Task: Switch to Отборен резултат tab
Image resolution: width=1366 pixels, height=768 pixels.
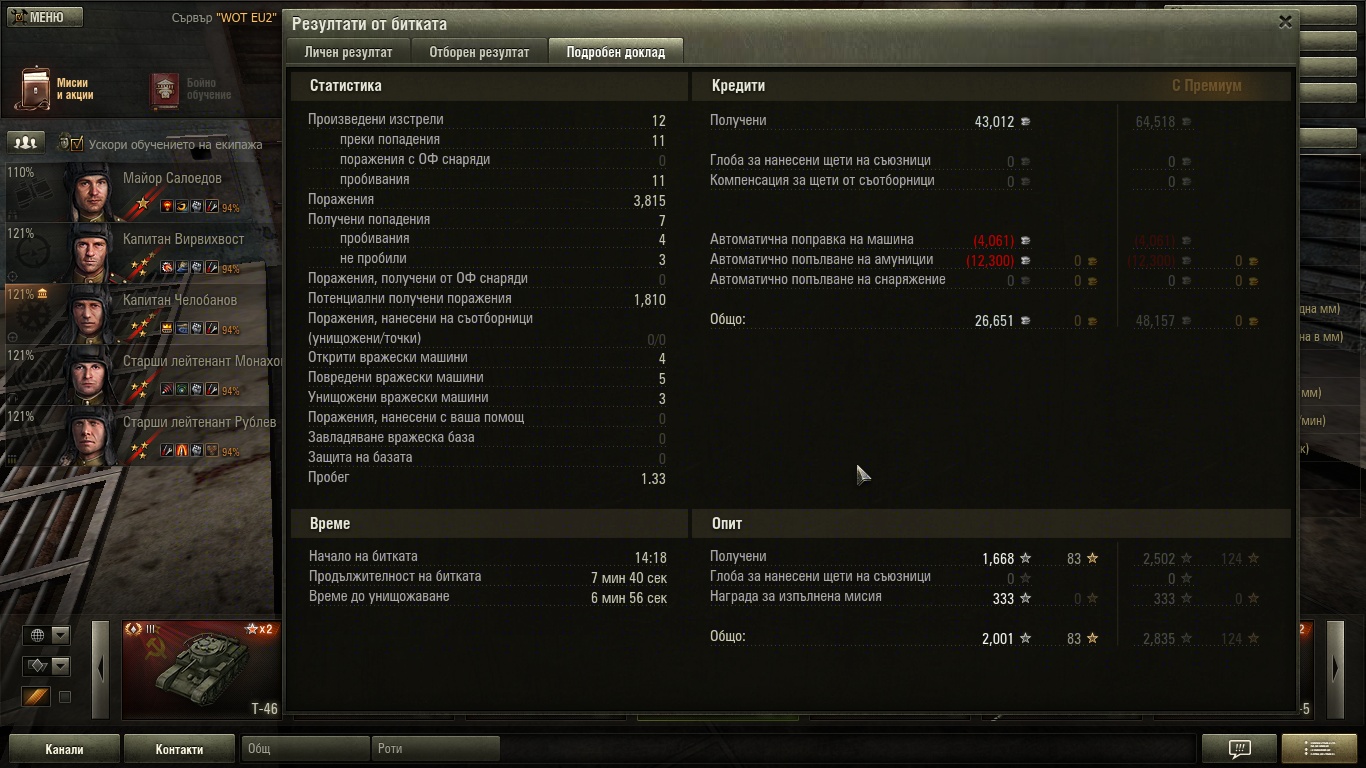Action: tap(479, 52)
